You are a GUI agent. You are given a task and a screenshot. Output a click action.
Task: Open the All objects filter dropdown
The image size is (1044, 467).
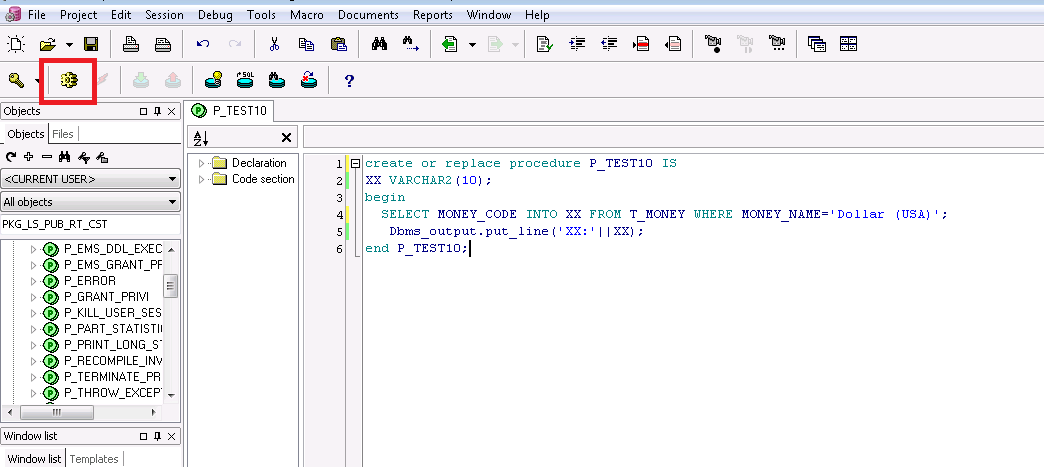[91, 202]
